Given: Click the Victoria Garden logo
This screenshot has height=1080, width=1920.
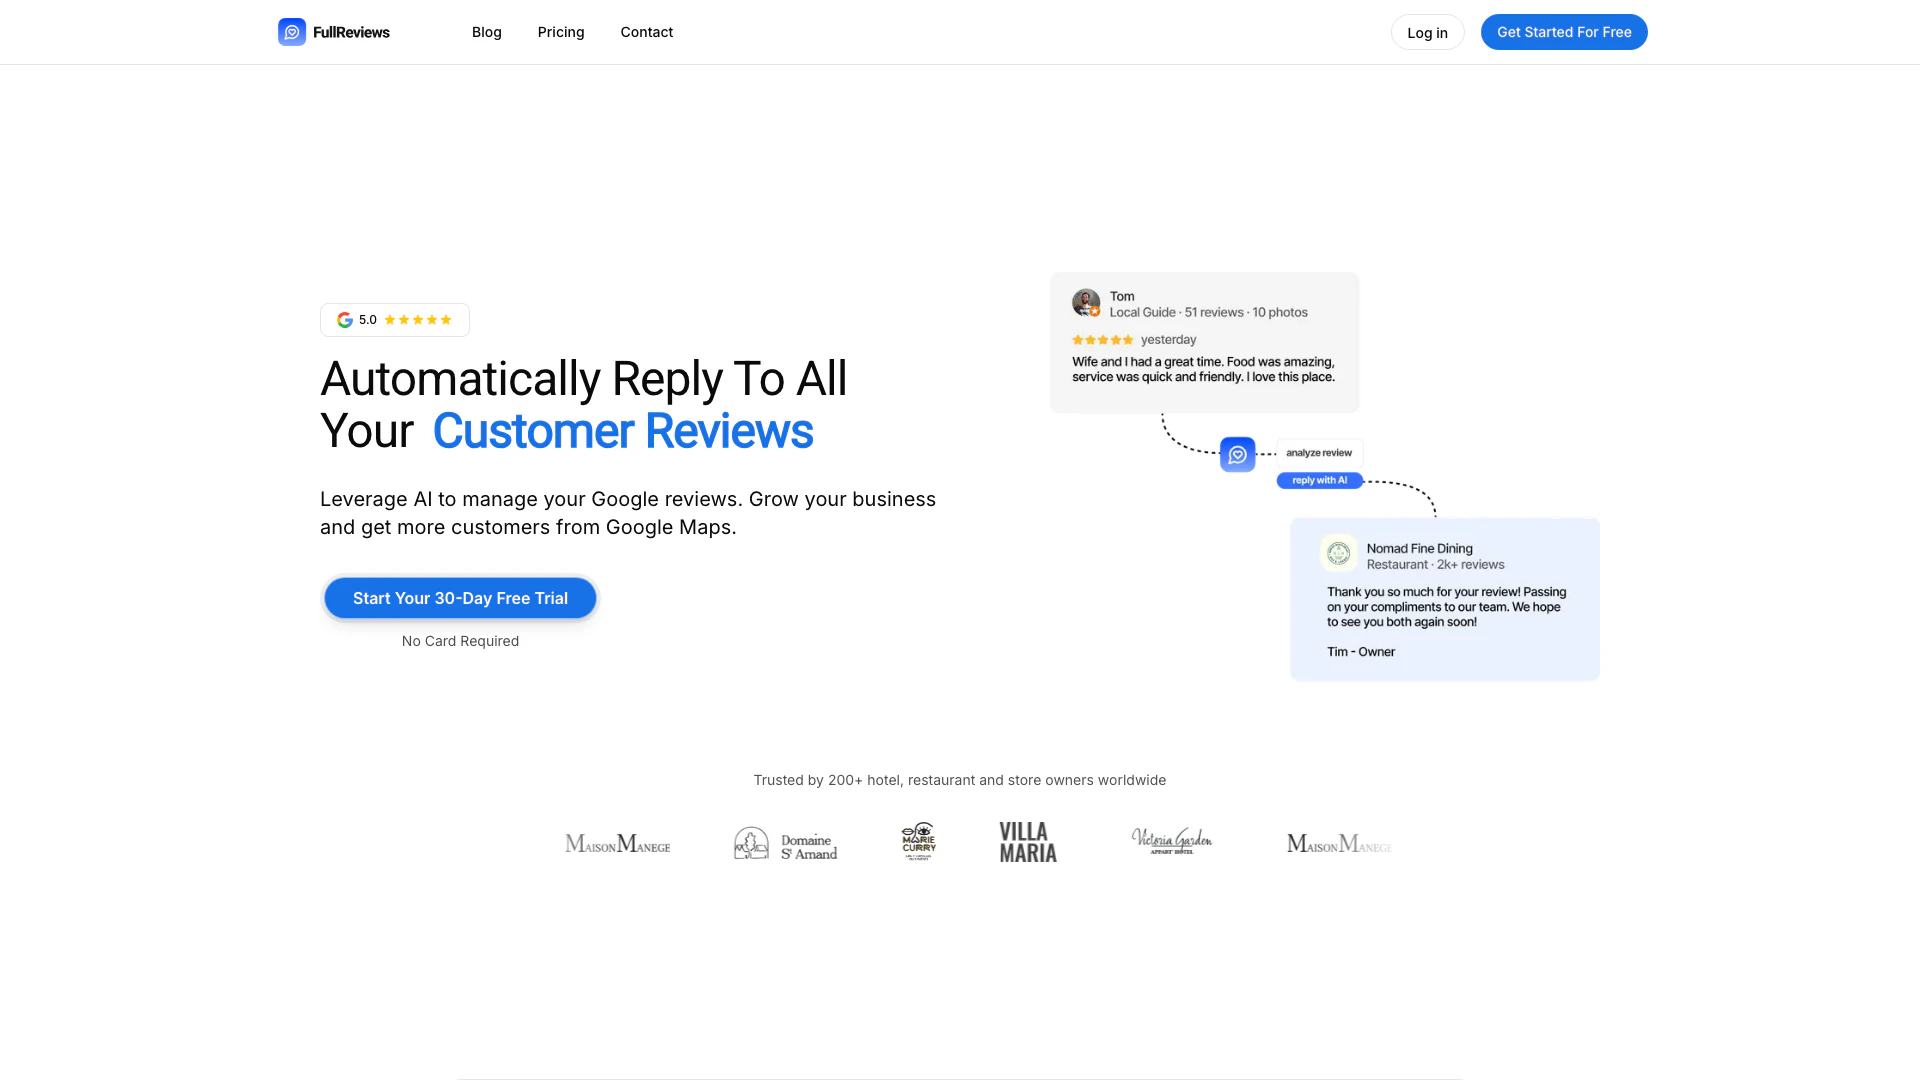Looking at the screenshot, I should pos(1171,841).
